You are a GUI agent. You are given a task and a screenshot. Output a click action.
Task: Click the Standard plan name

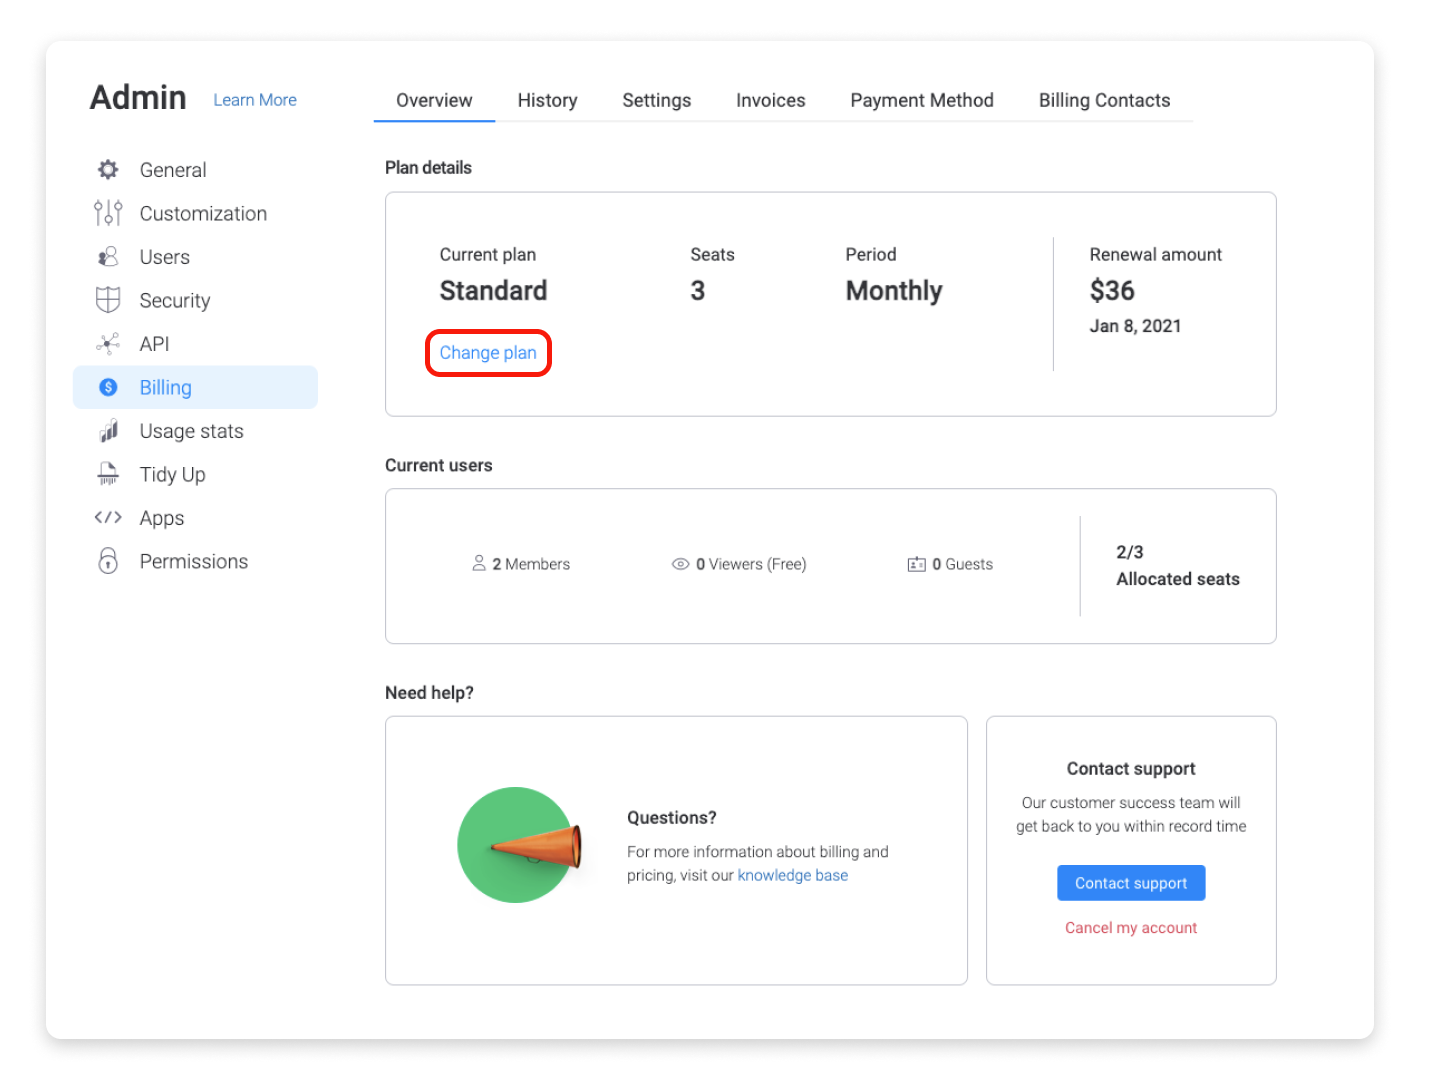point(493,291)
